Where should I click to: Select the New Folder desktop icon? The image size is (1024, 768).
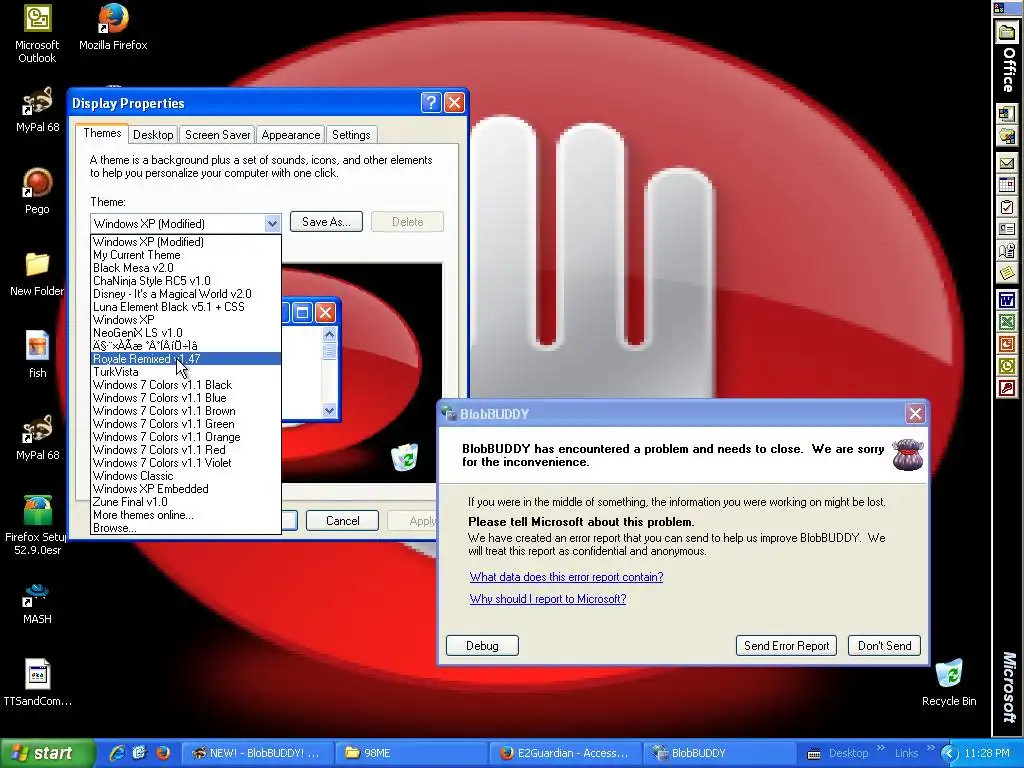point(37,274)
